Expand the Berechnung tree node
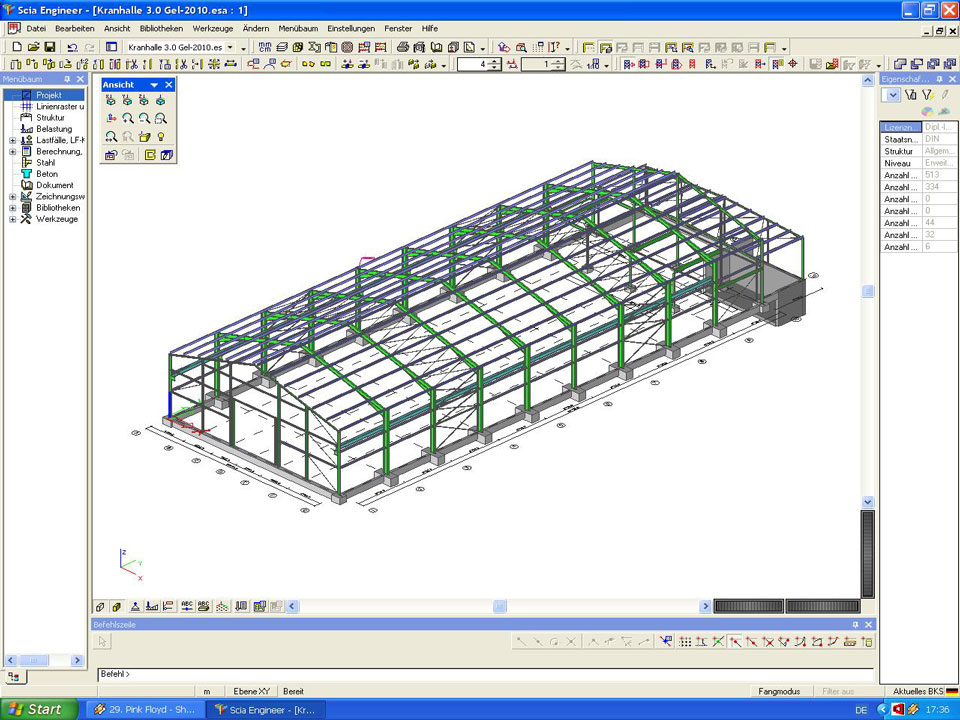This screenshot has height=720, width=960. (13, 151)
